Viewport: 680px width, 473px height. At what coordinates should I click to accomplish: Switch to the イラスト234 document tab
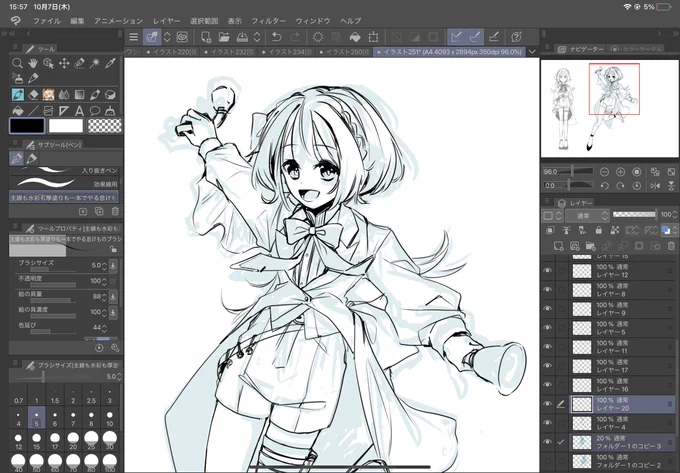tap(287, 52)
